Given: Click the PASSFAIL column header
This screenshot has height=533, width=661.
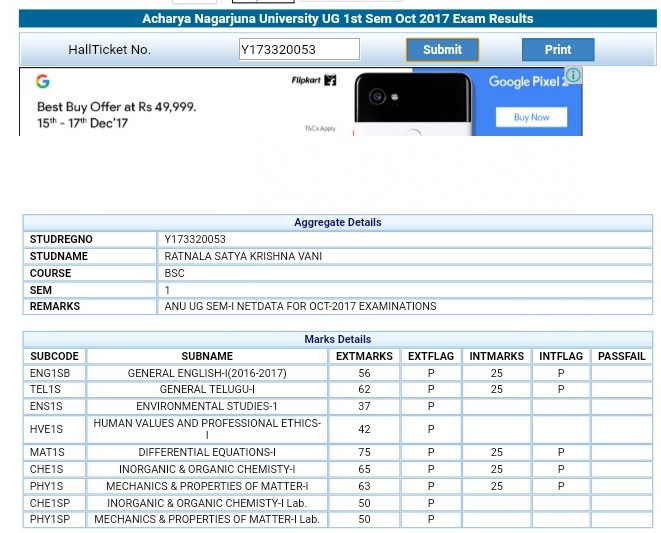Looking at the screenshot, I should (621, 356).
